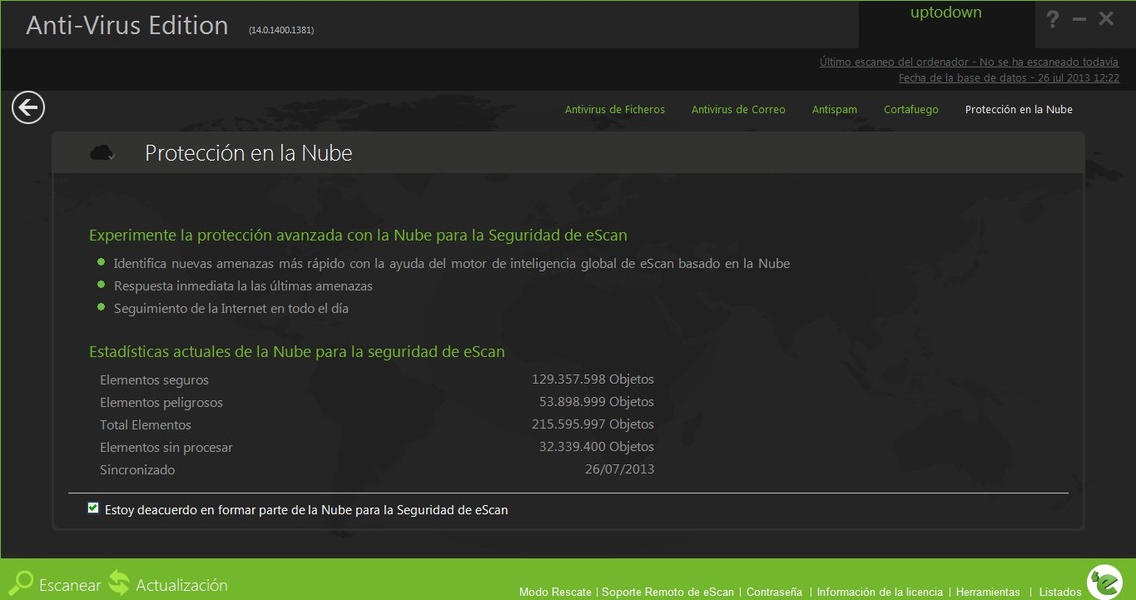
Task: Select Protección en la Nube tab
Action: [x=1019, y=109]
